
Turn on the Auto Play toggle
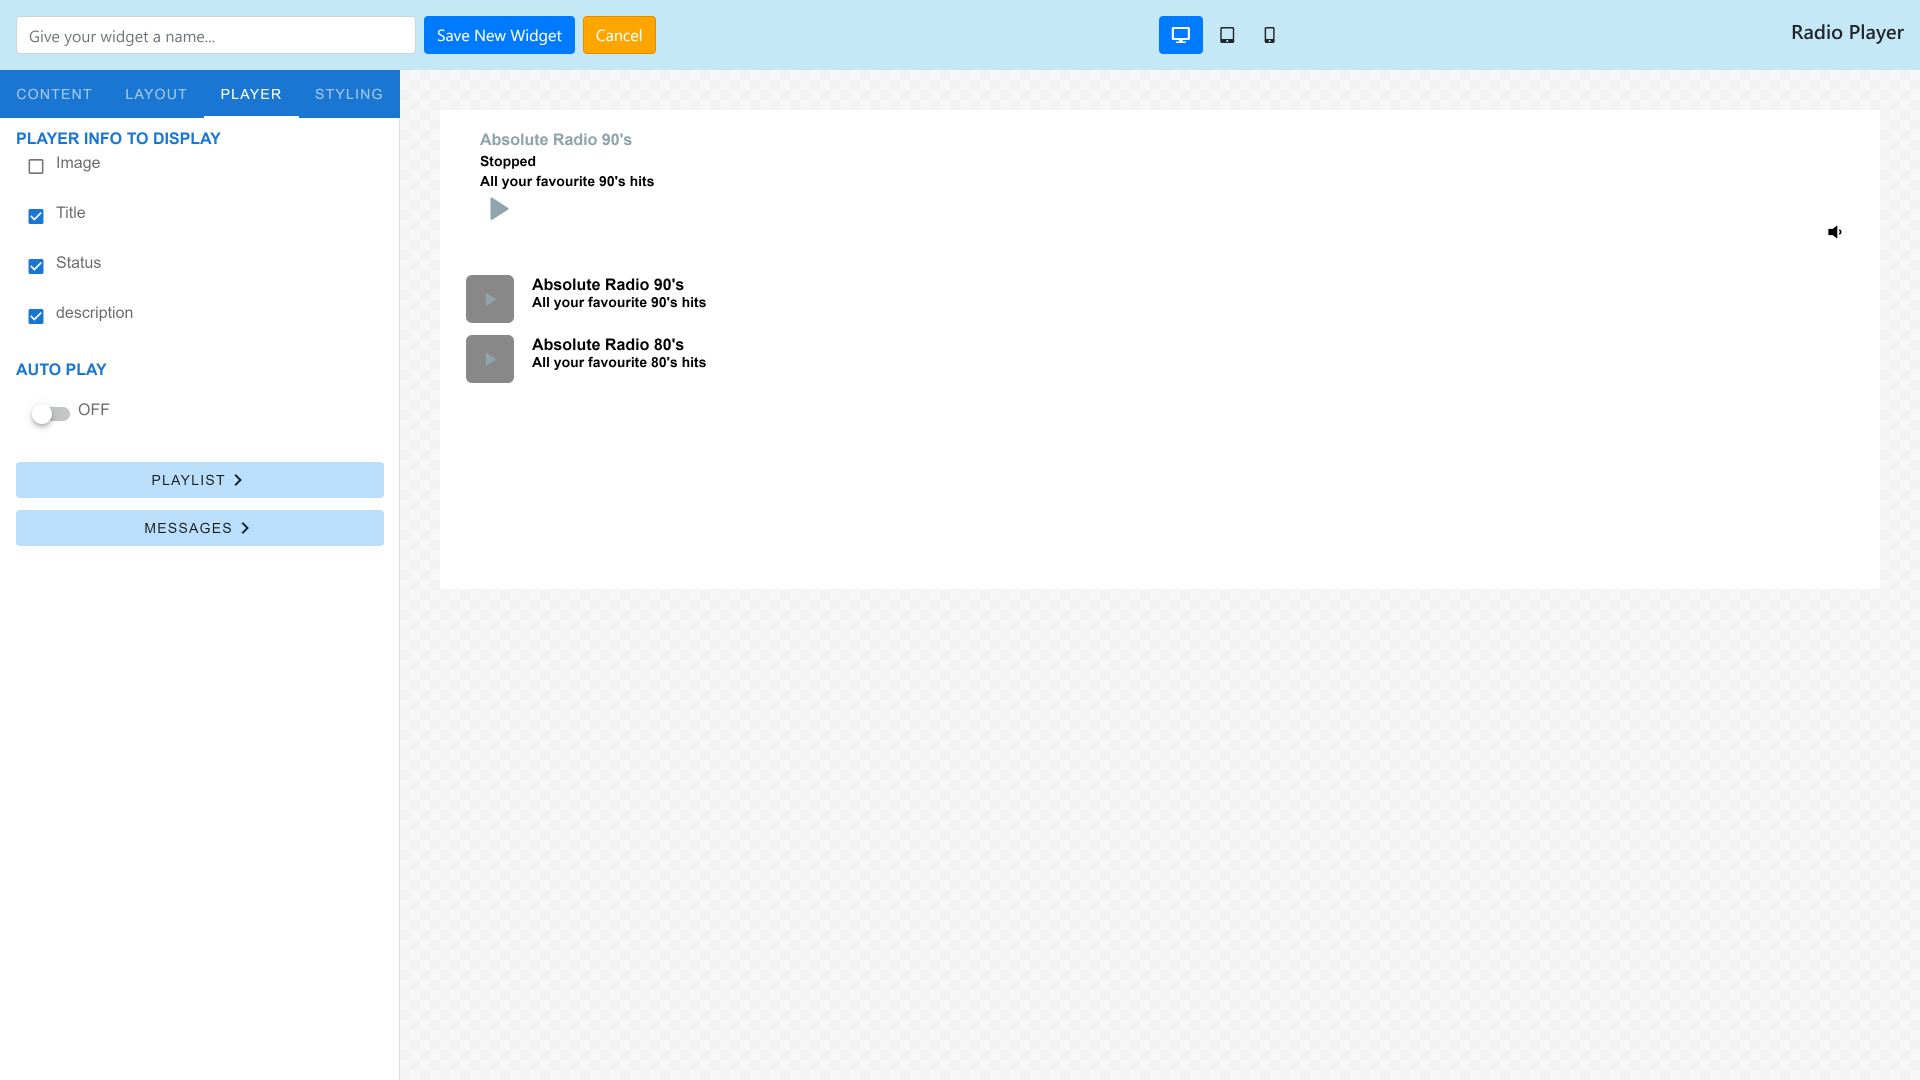coord(50,413)
